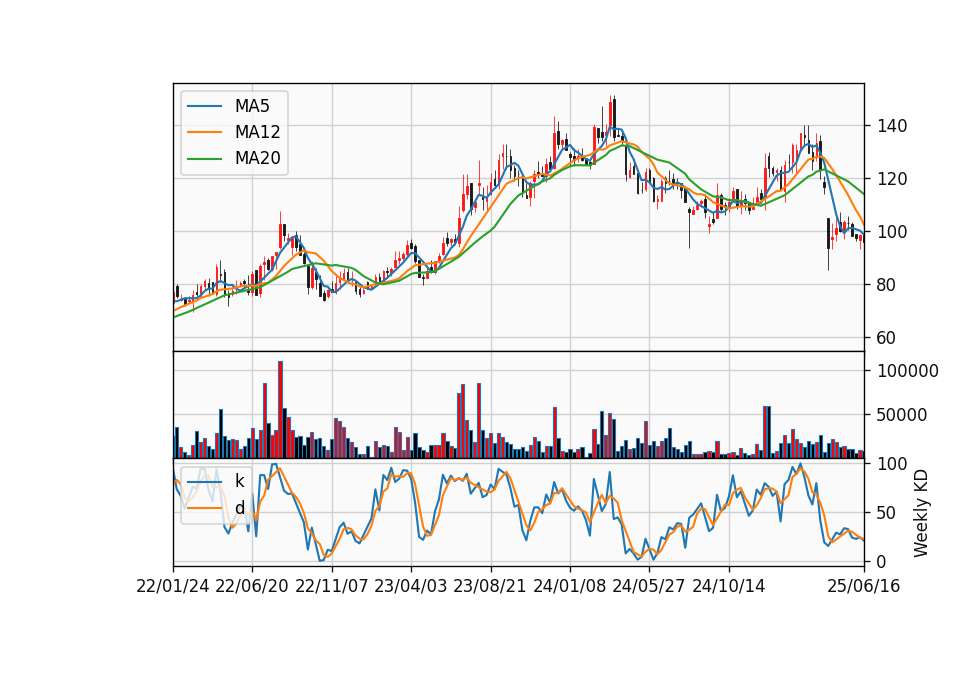The height and width of the screenshot is (690, 960).
Task: Click the 22/11/07 date label
Action: click(x=332, y=586)
